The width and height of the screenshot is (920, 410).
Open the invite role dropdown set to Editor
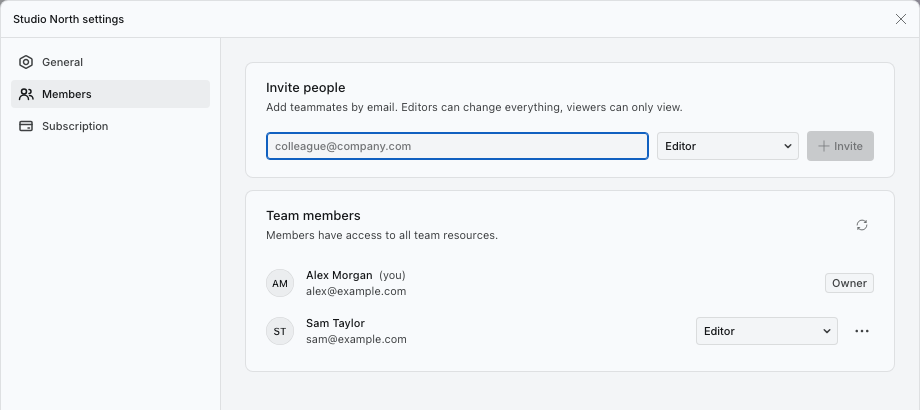click(x=728, y=146)
